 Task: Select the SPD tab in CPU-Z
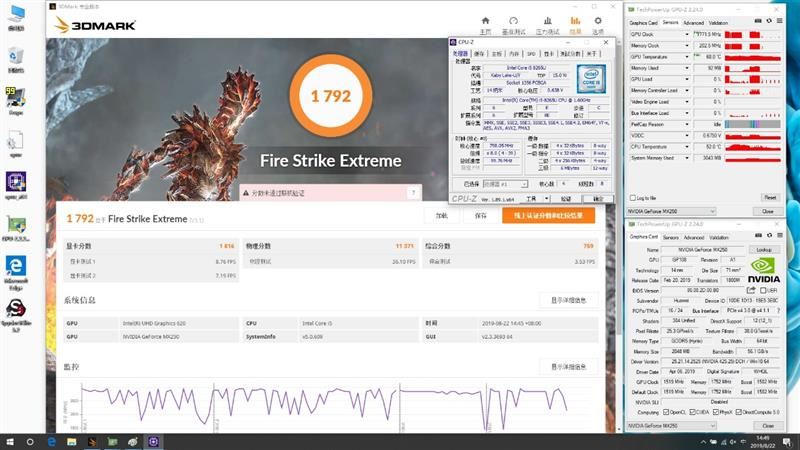pyautogui.click(x=531, y=54)
